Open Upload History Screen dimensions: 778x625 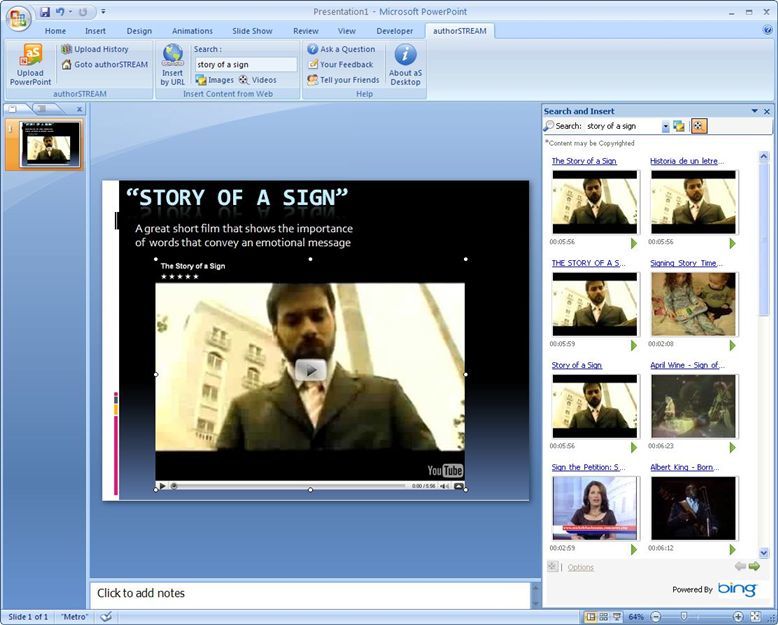(100, 49)
